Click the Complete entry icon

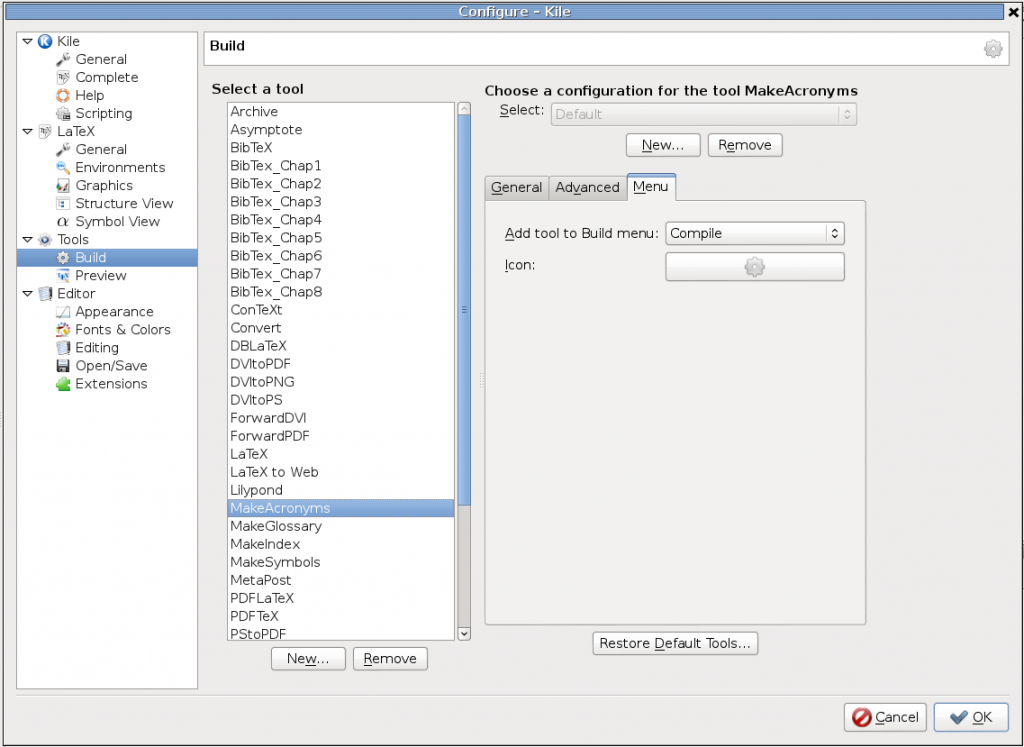coord(63,77)
